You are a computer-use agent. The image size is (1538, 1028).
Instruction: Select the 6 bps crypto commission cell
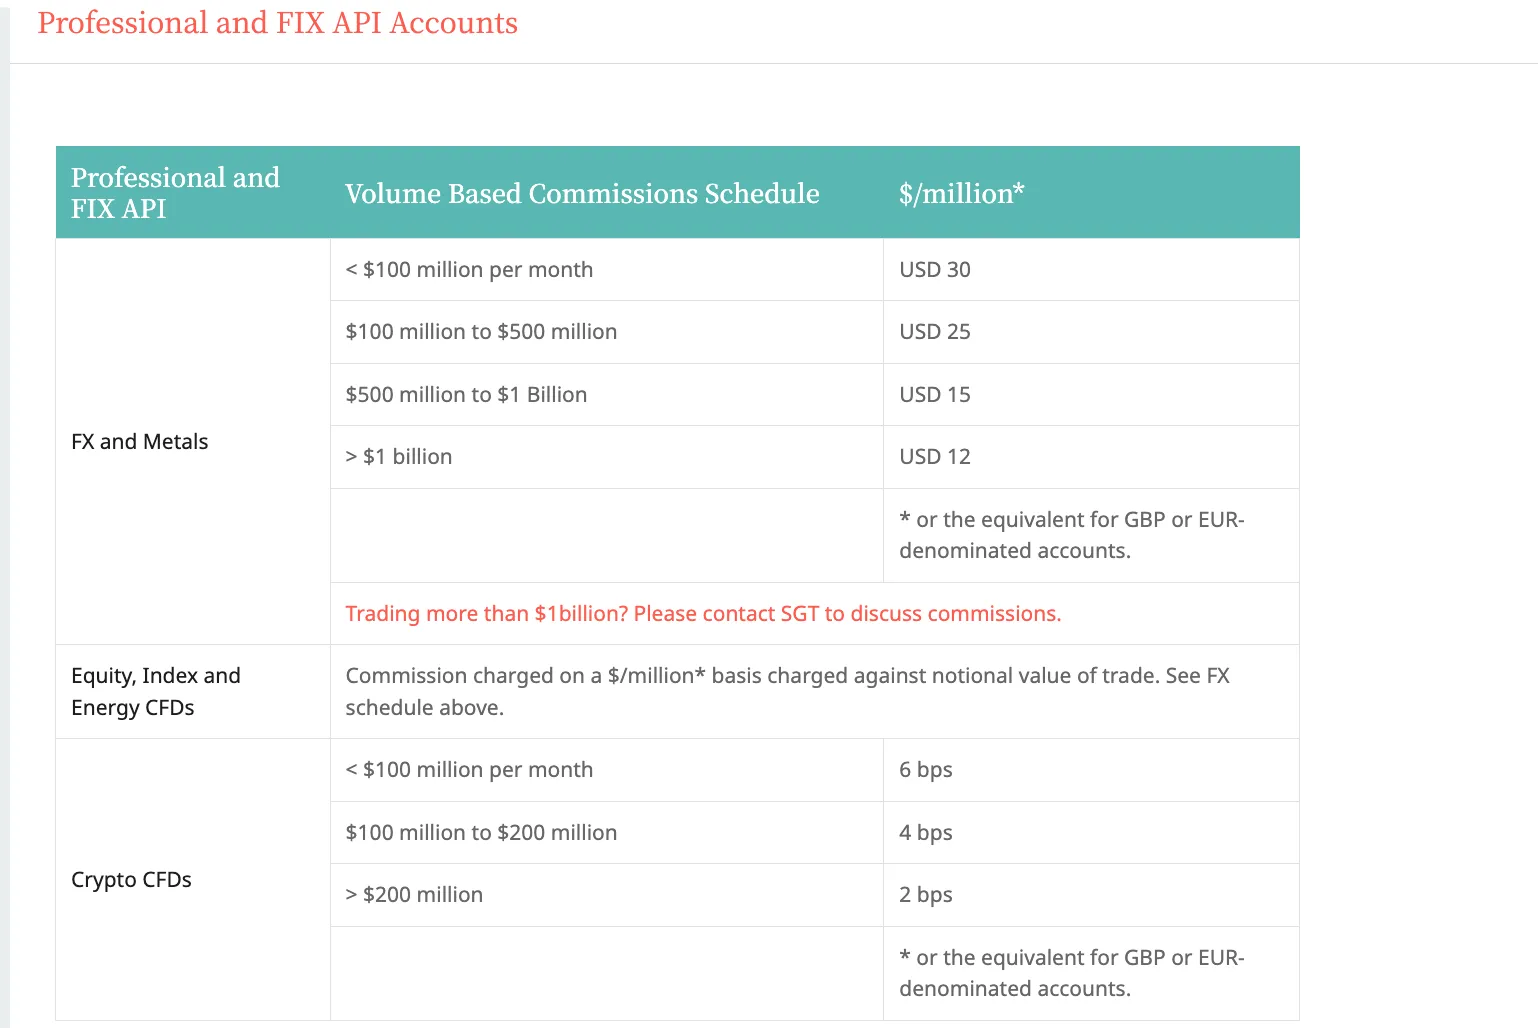[1091, 769]
